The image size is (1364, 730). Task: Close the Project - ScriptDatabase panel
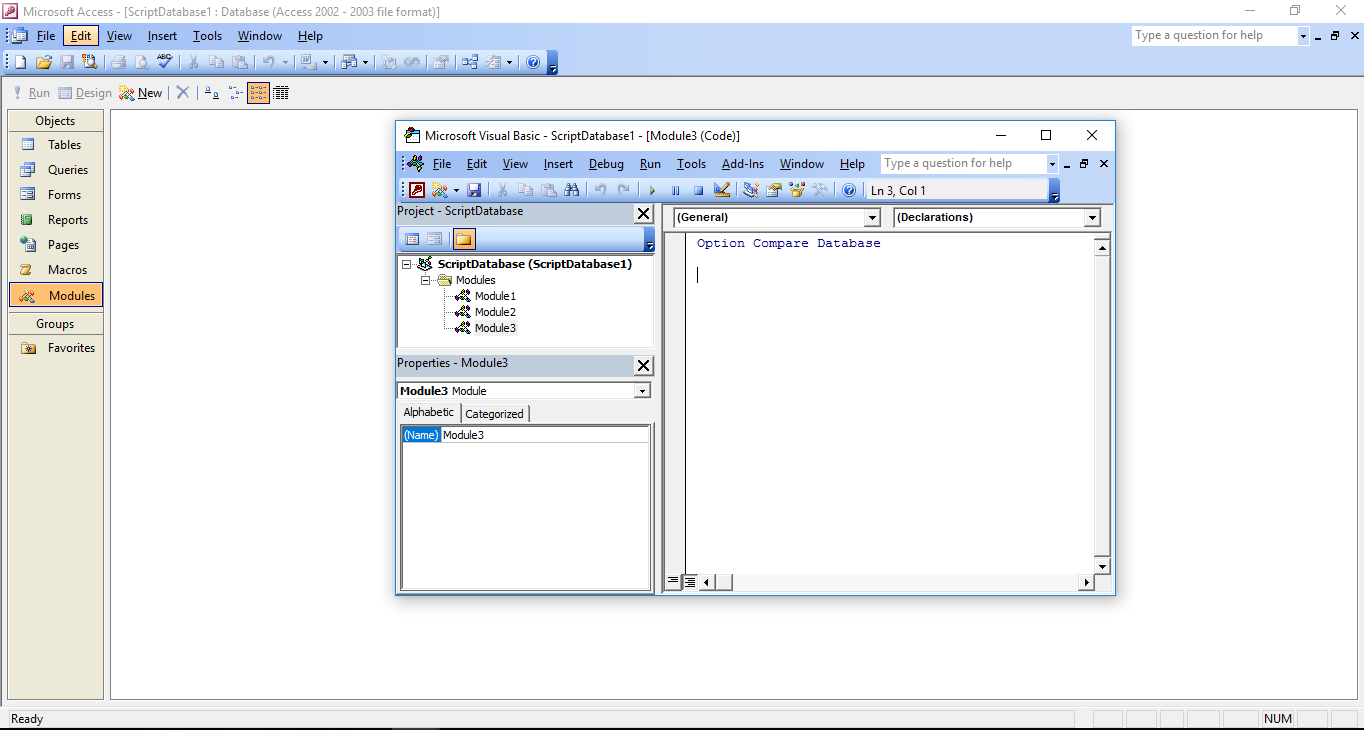(643, 213)
